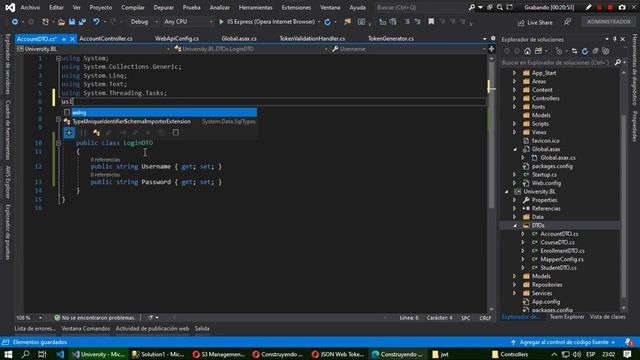
Task: Switch to Team Explorer tab
Action: click(567, 317)
